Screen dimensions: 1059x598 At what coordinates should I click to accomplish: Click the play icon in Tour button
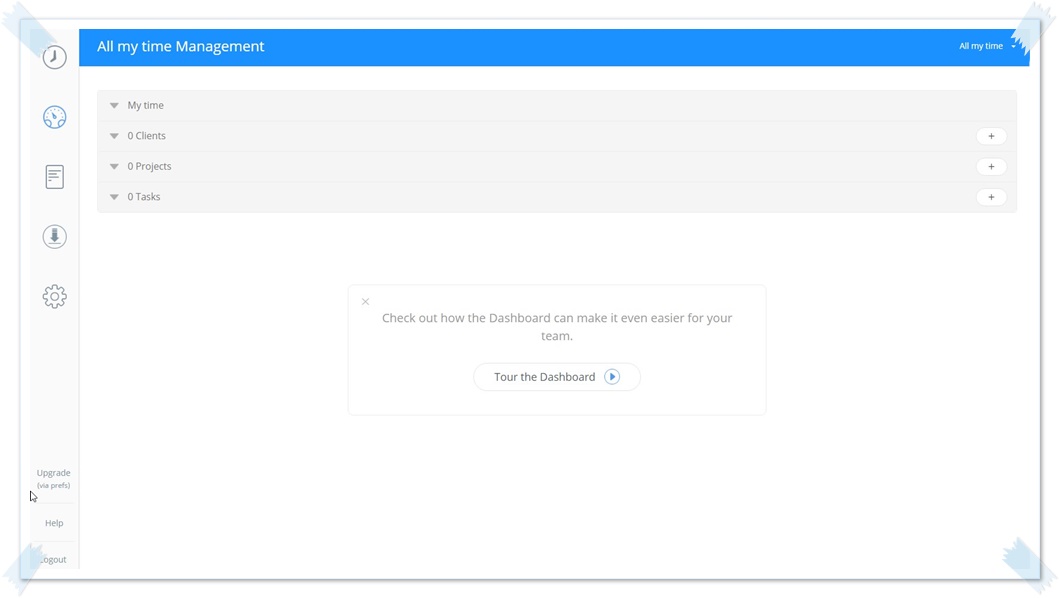tap(612, 377)
